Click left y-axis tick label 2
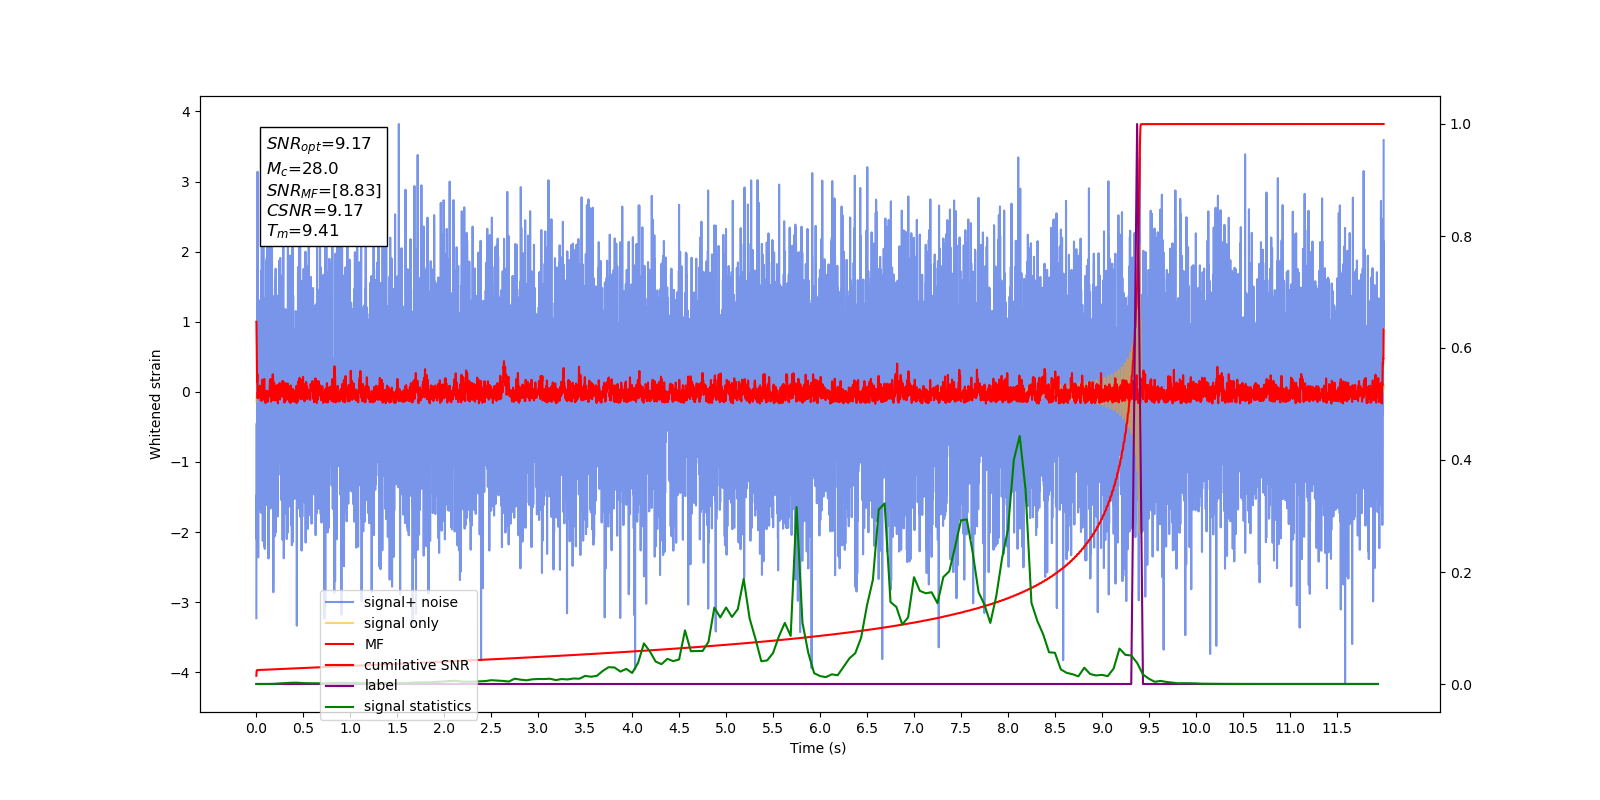The width and height of the screenshot is (1600, 800). pyautogui.click(x=186, y=252)
